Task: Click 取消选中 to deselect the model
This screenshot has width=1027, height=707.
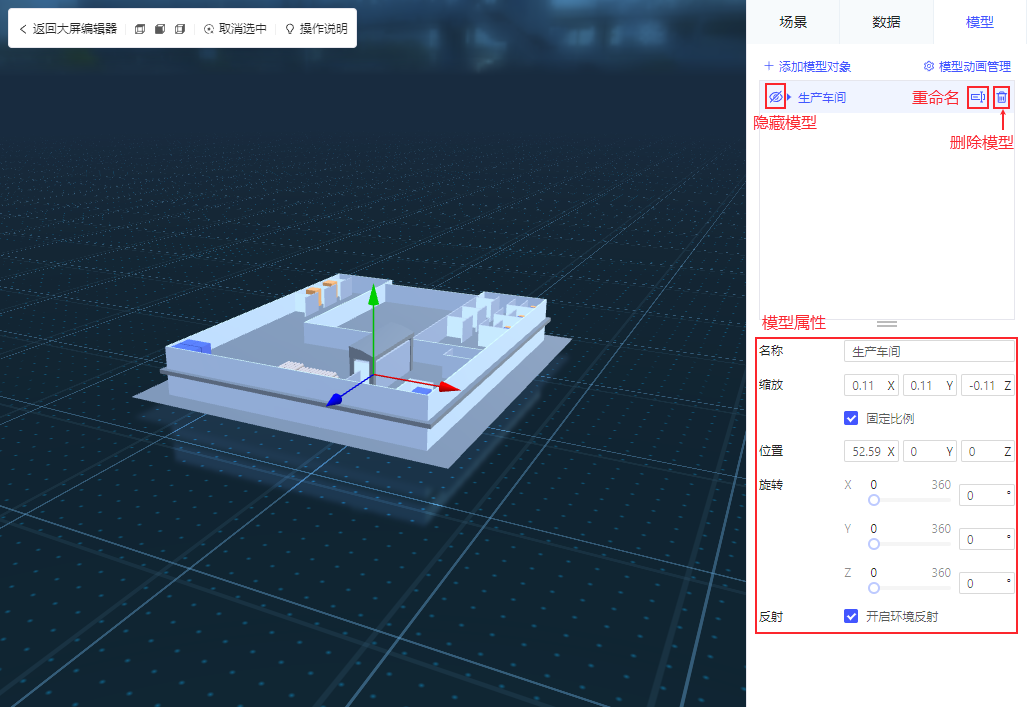Action: (235, 29)
